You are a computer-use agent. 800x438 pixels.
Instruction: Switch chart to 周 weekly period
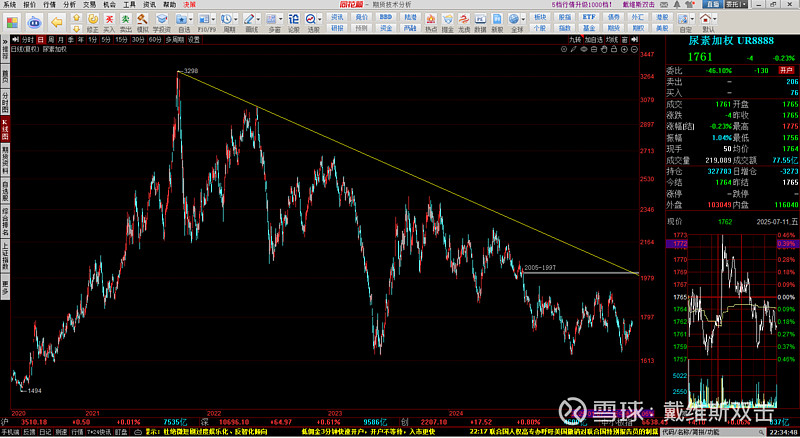51,40
